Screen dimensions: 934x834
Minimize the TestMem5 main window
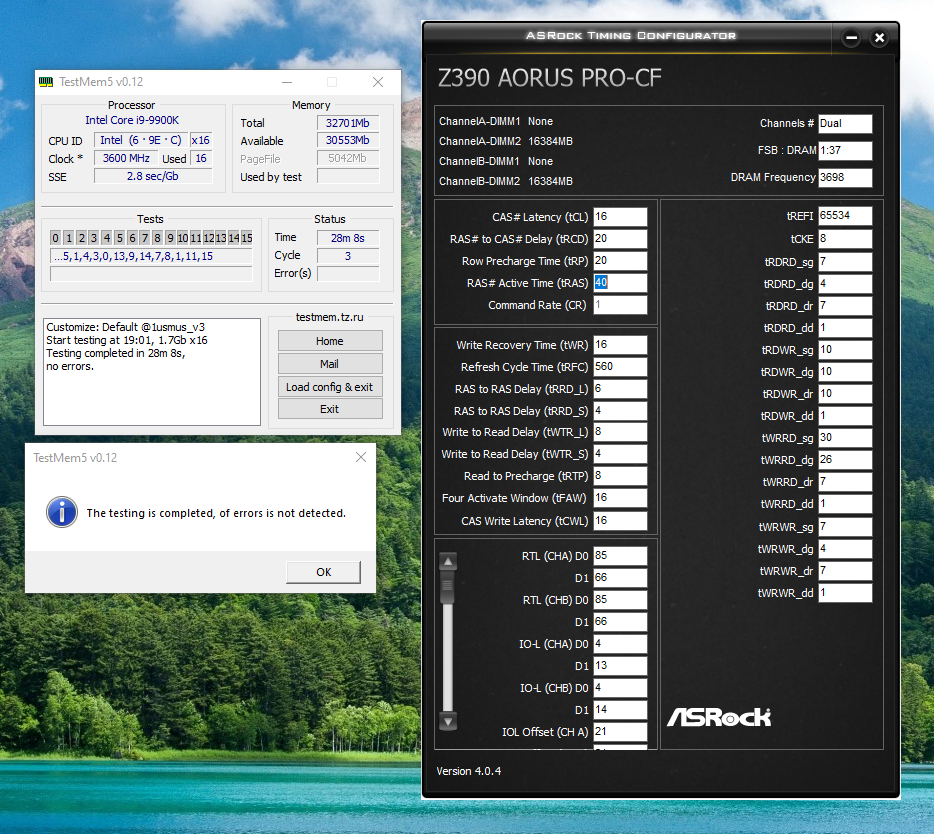(x=287, y=82)
